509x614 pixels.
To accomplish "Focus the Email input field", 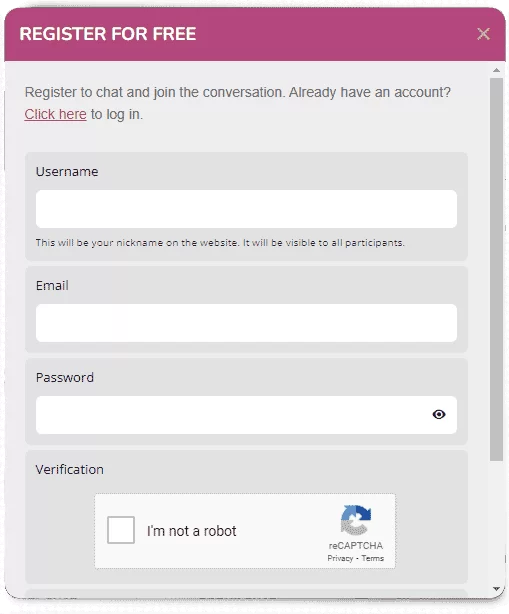I will [246, 323].
